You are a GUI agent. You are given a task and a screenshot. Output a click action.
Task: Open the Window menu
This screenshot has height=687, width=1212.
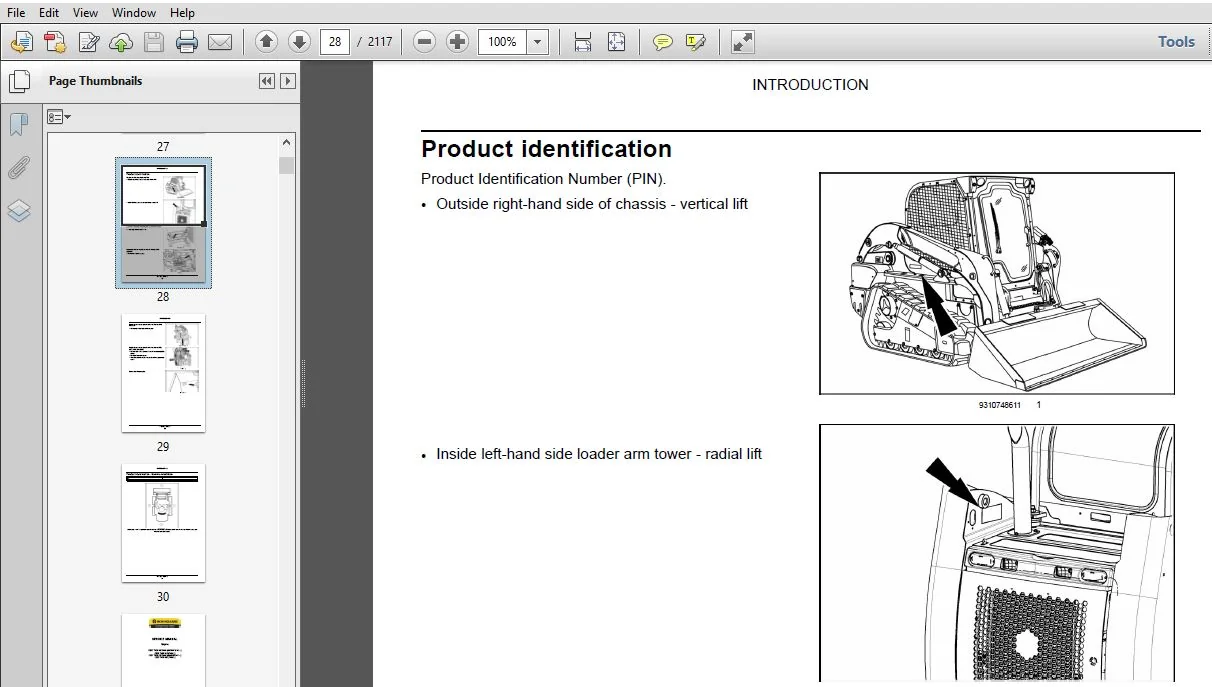coord(134,13)
